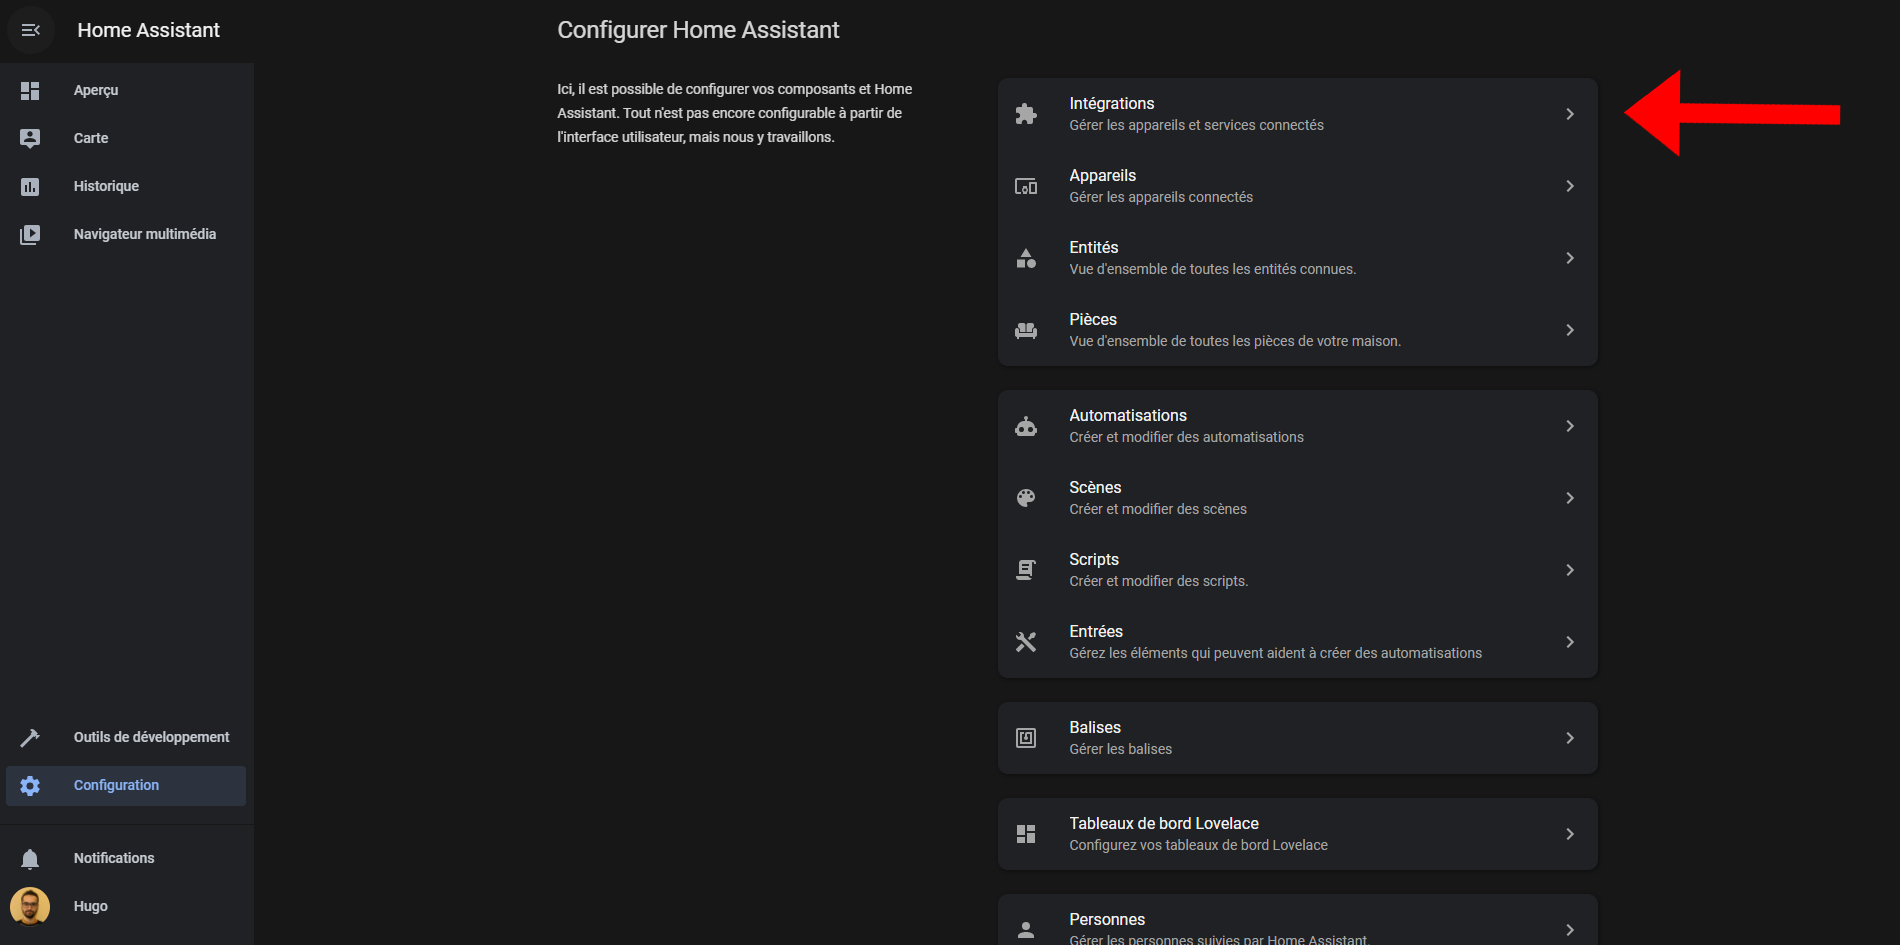
Task: Click the Notifications bell icon
Action: click(x=30, y=858)
